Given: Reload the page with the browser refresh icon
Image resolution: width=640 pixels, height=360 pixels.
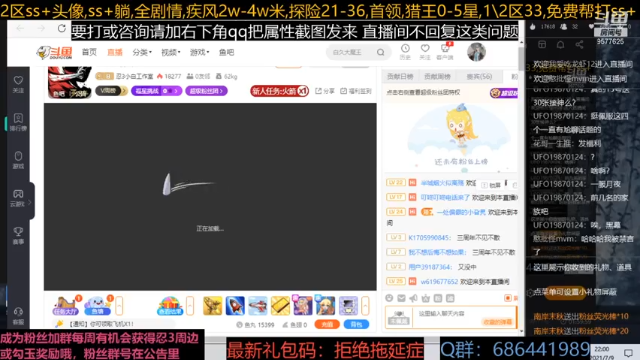Looking at the screenshot, I should (62, 28).
